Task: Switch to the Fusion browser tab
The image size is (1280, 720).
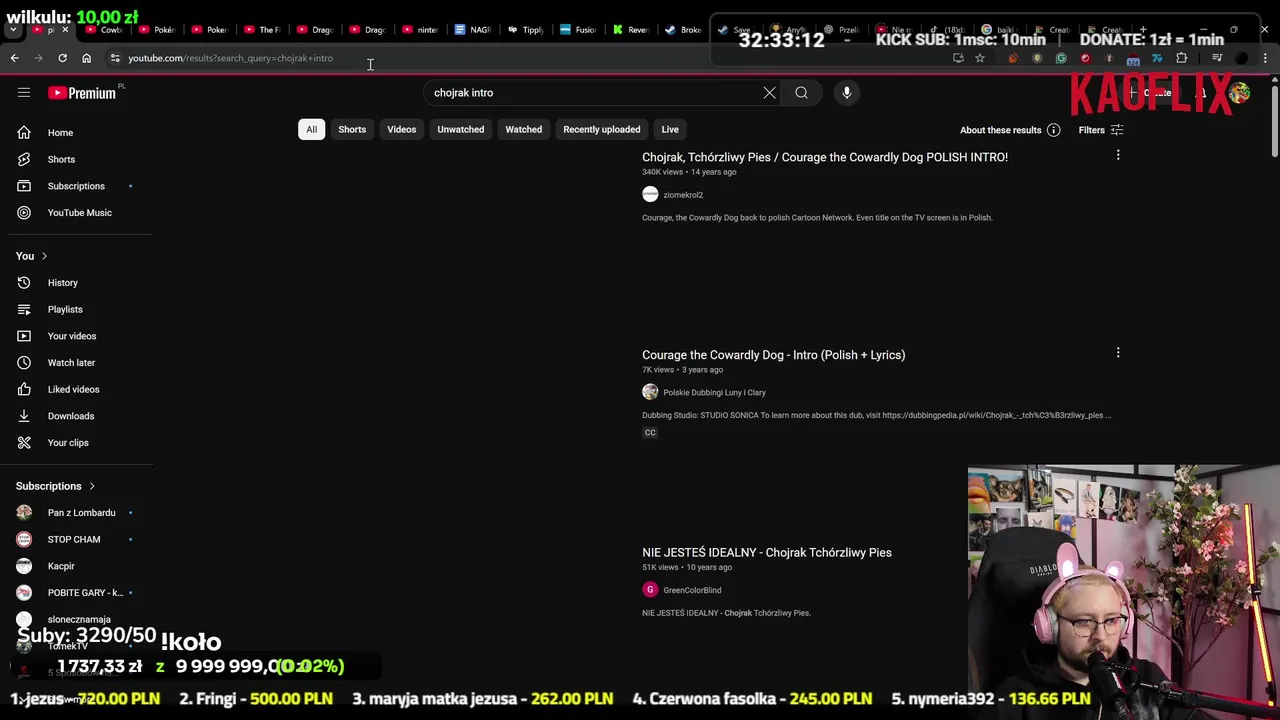Action: coord(578,30)
